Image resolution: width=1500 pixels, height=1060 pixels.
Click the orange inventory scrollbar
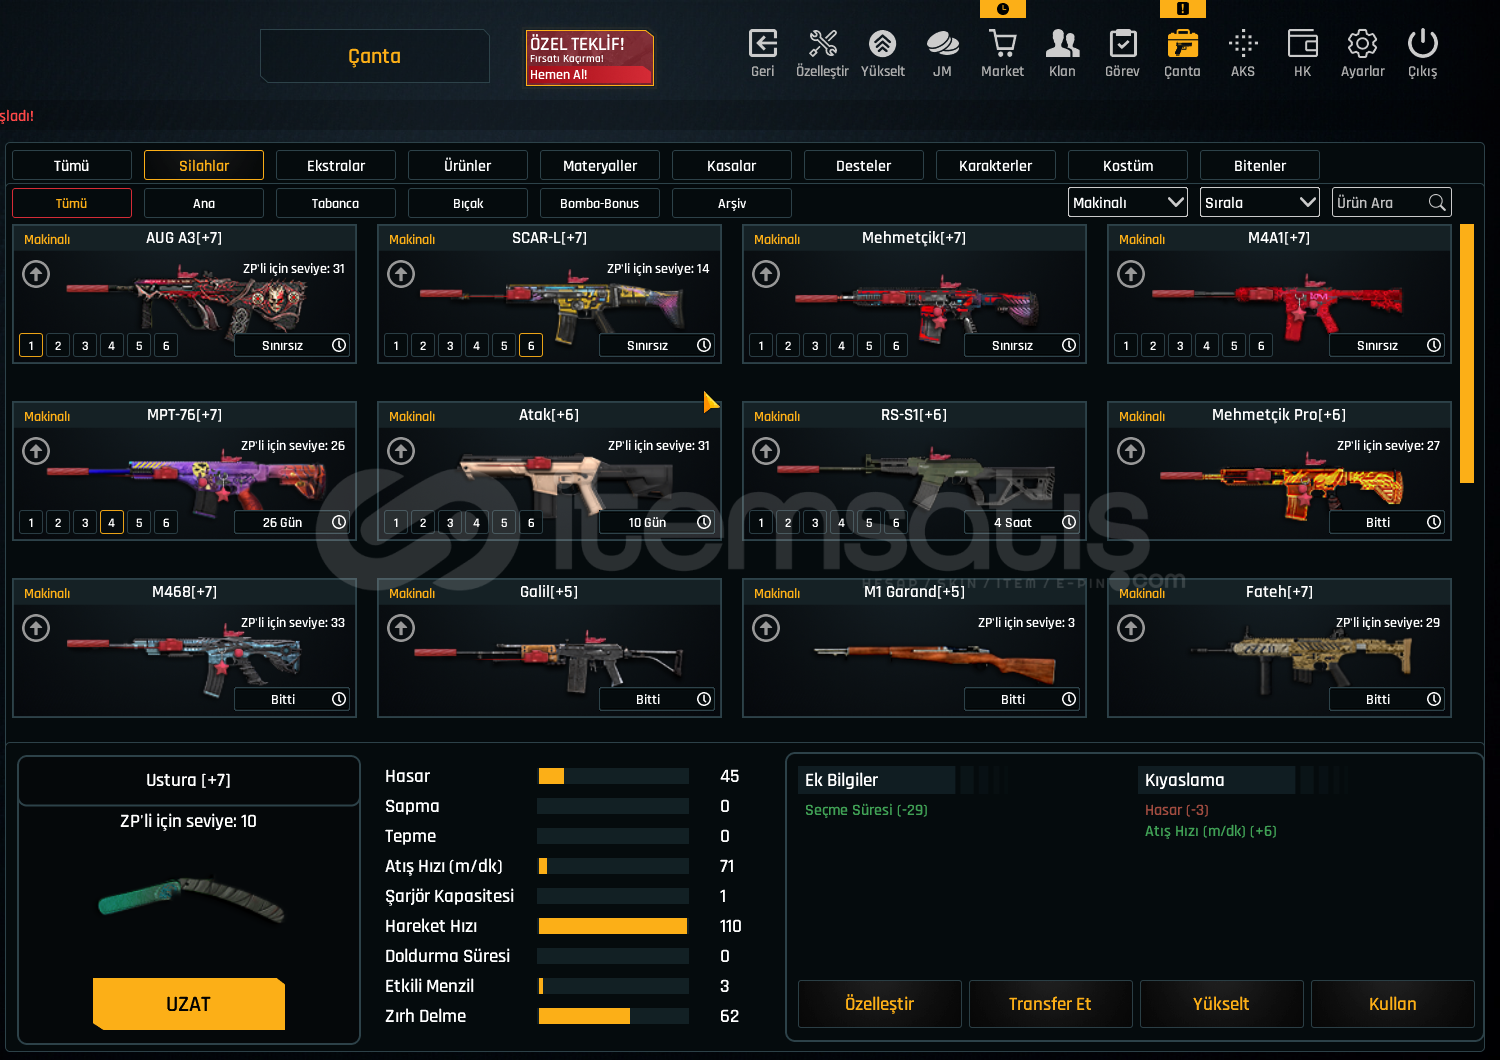1467,353
